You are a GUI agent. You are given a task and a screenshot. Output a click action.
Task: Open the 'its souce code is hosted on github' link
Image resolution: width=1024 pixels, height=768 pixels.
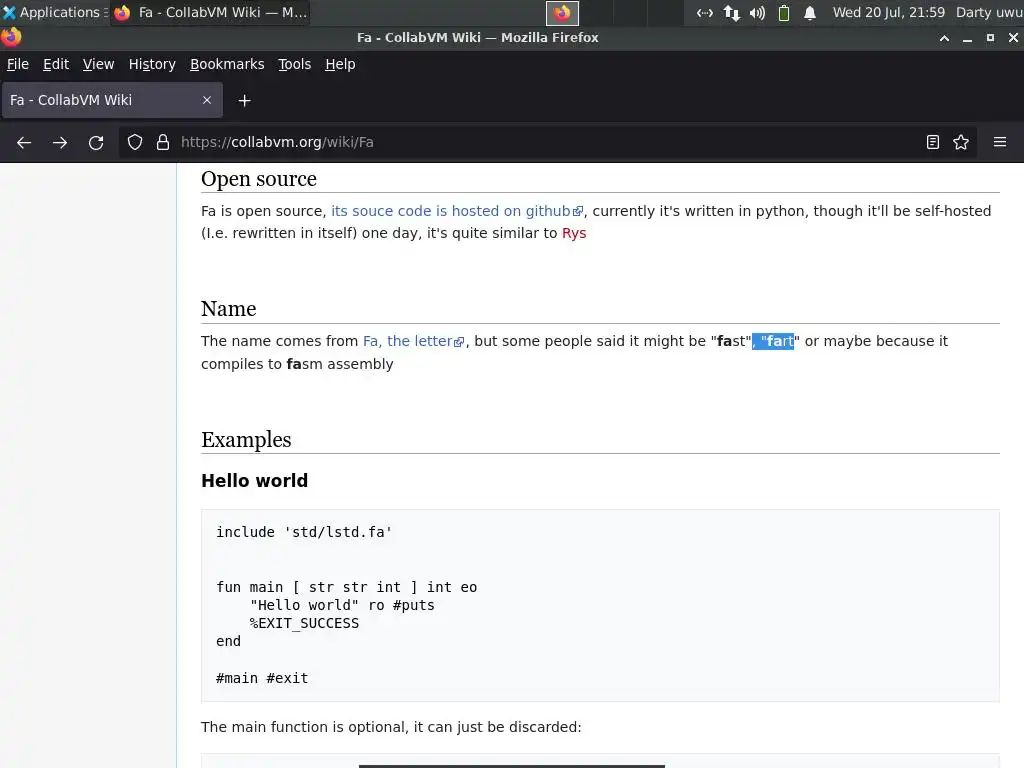point(456,211)
